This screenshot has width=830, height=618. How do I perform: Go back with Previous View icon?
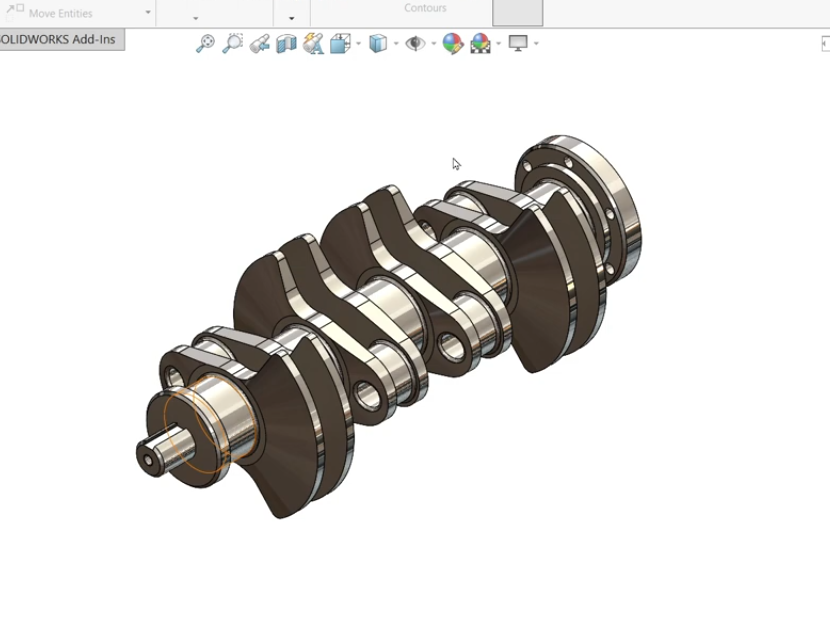tap(259, 43)
